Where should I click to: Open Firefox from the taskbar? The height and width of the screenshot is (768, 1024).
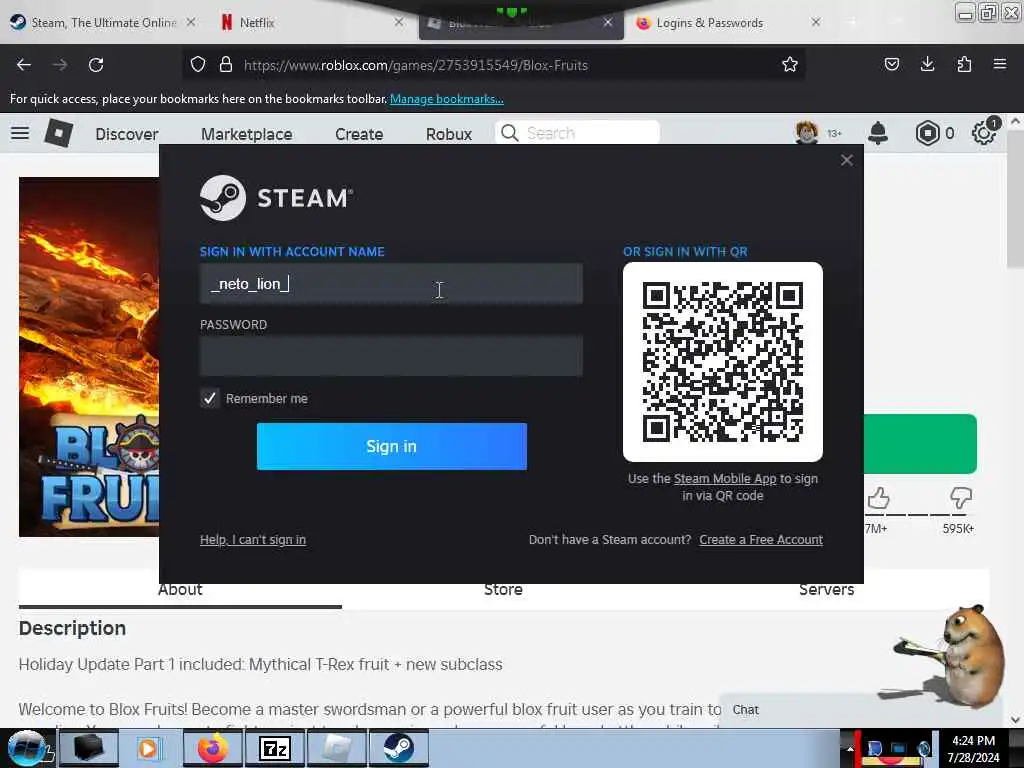click(x=214, y=748)
